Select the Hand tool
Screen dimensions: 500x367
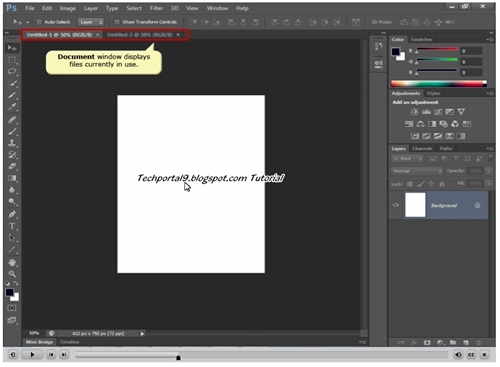pos(12,262)
